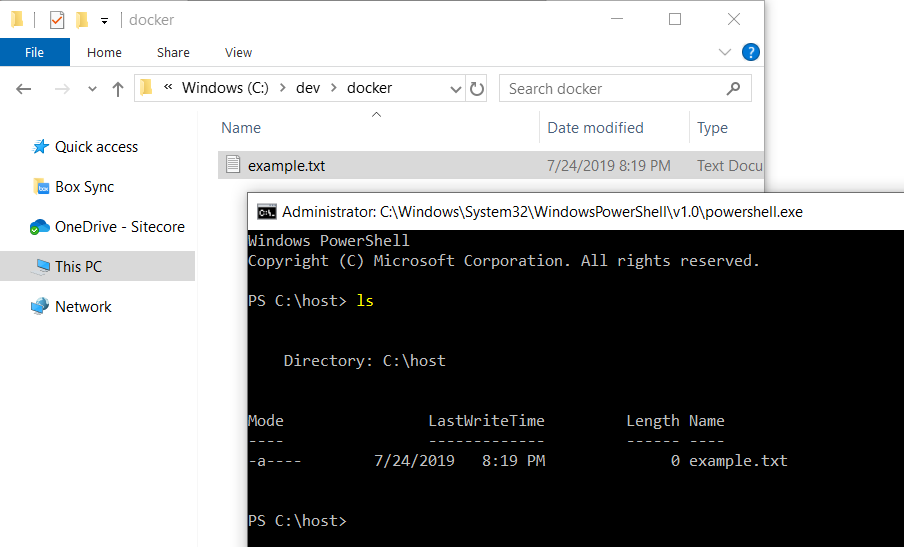Screen dimensions: 904x547
Task: Switch to the Home ribbon tab
Action: click(104, 52)
